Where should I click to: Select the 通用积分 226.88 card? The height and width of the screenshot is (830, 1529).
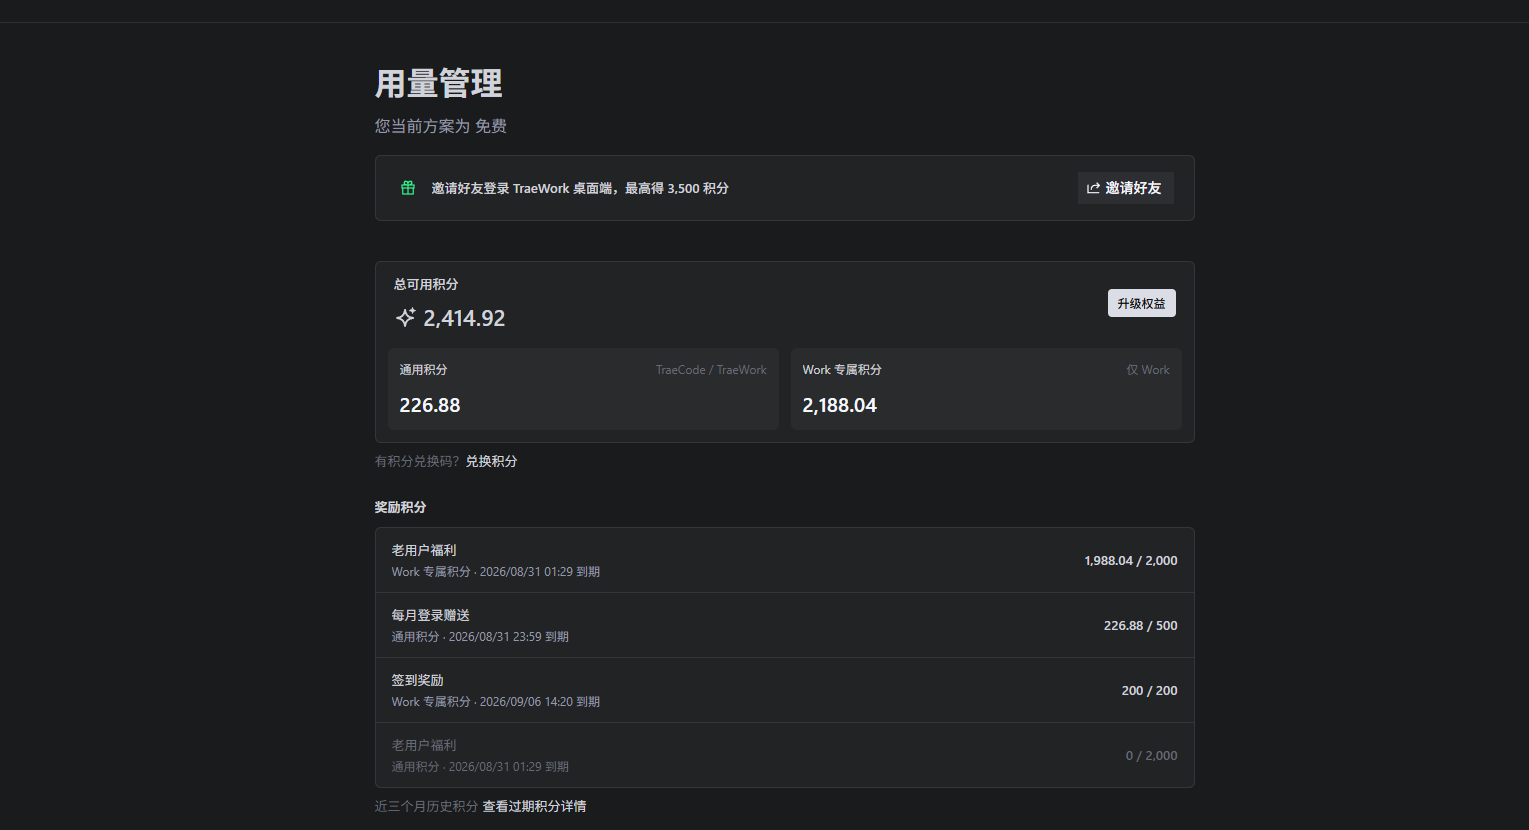tap(583, 389)
